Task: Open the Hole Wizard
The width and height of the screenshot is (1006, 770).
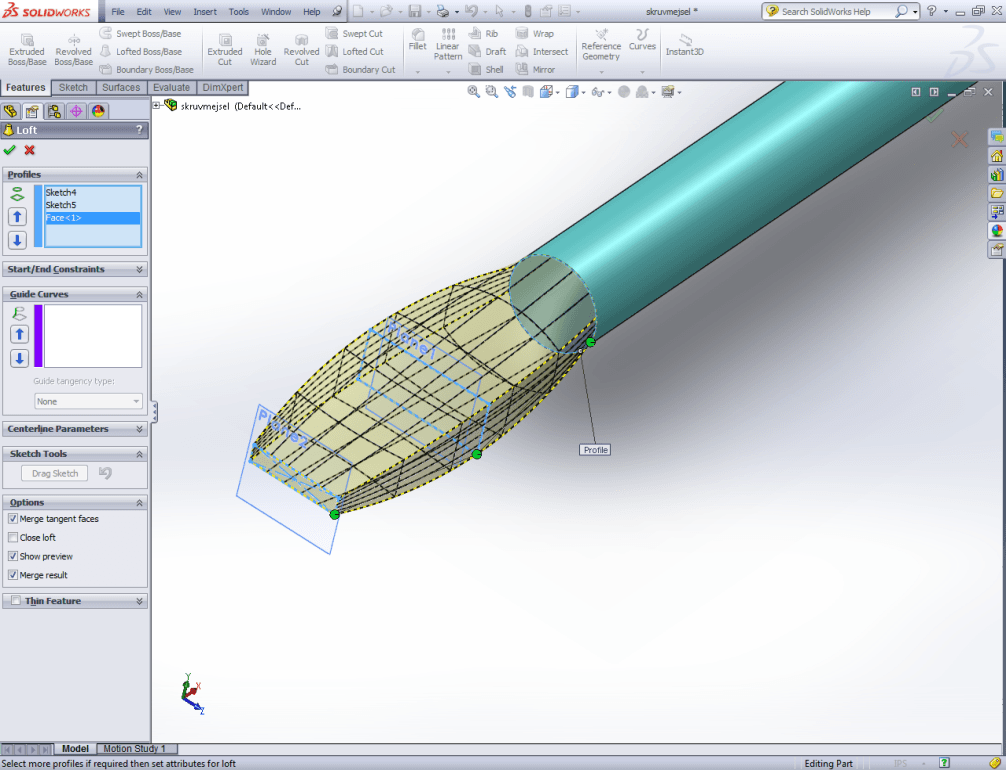Action: tap(263, 50)
